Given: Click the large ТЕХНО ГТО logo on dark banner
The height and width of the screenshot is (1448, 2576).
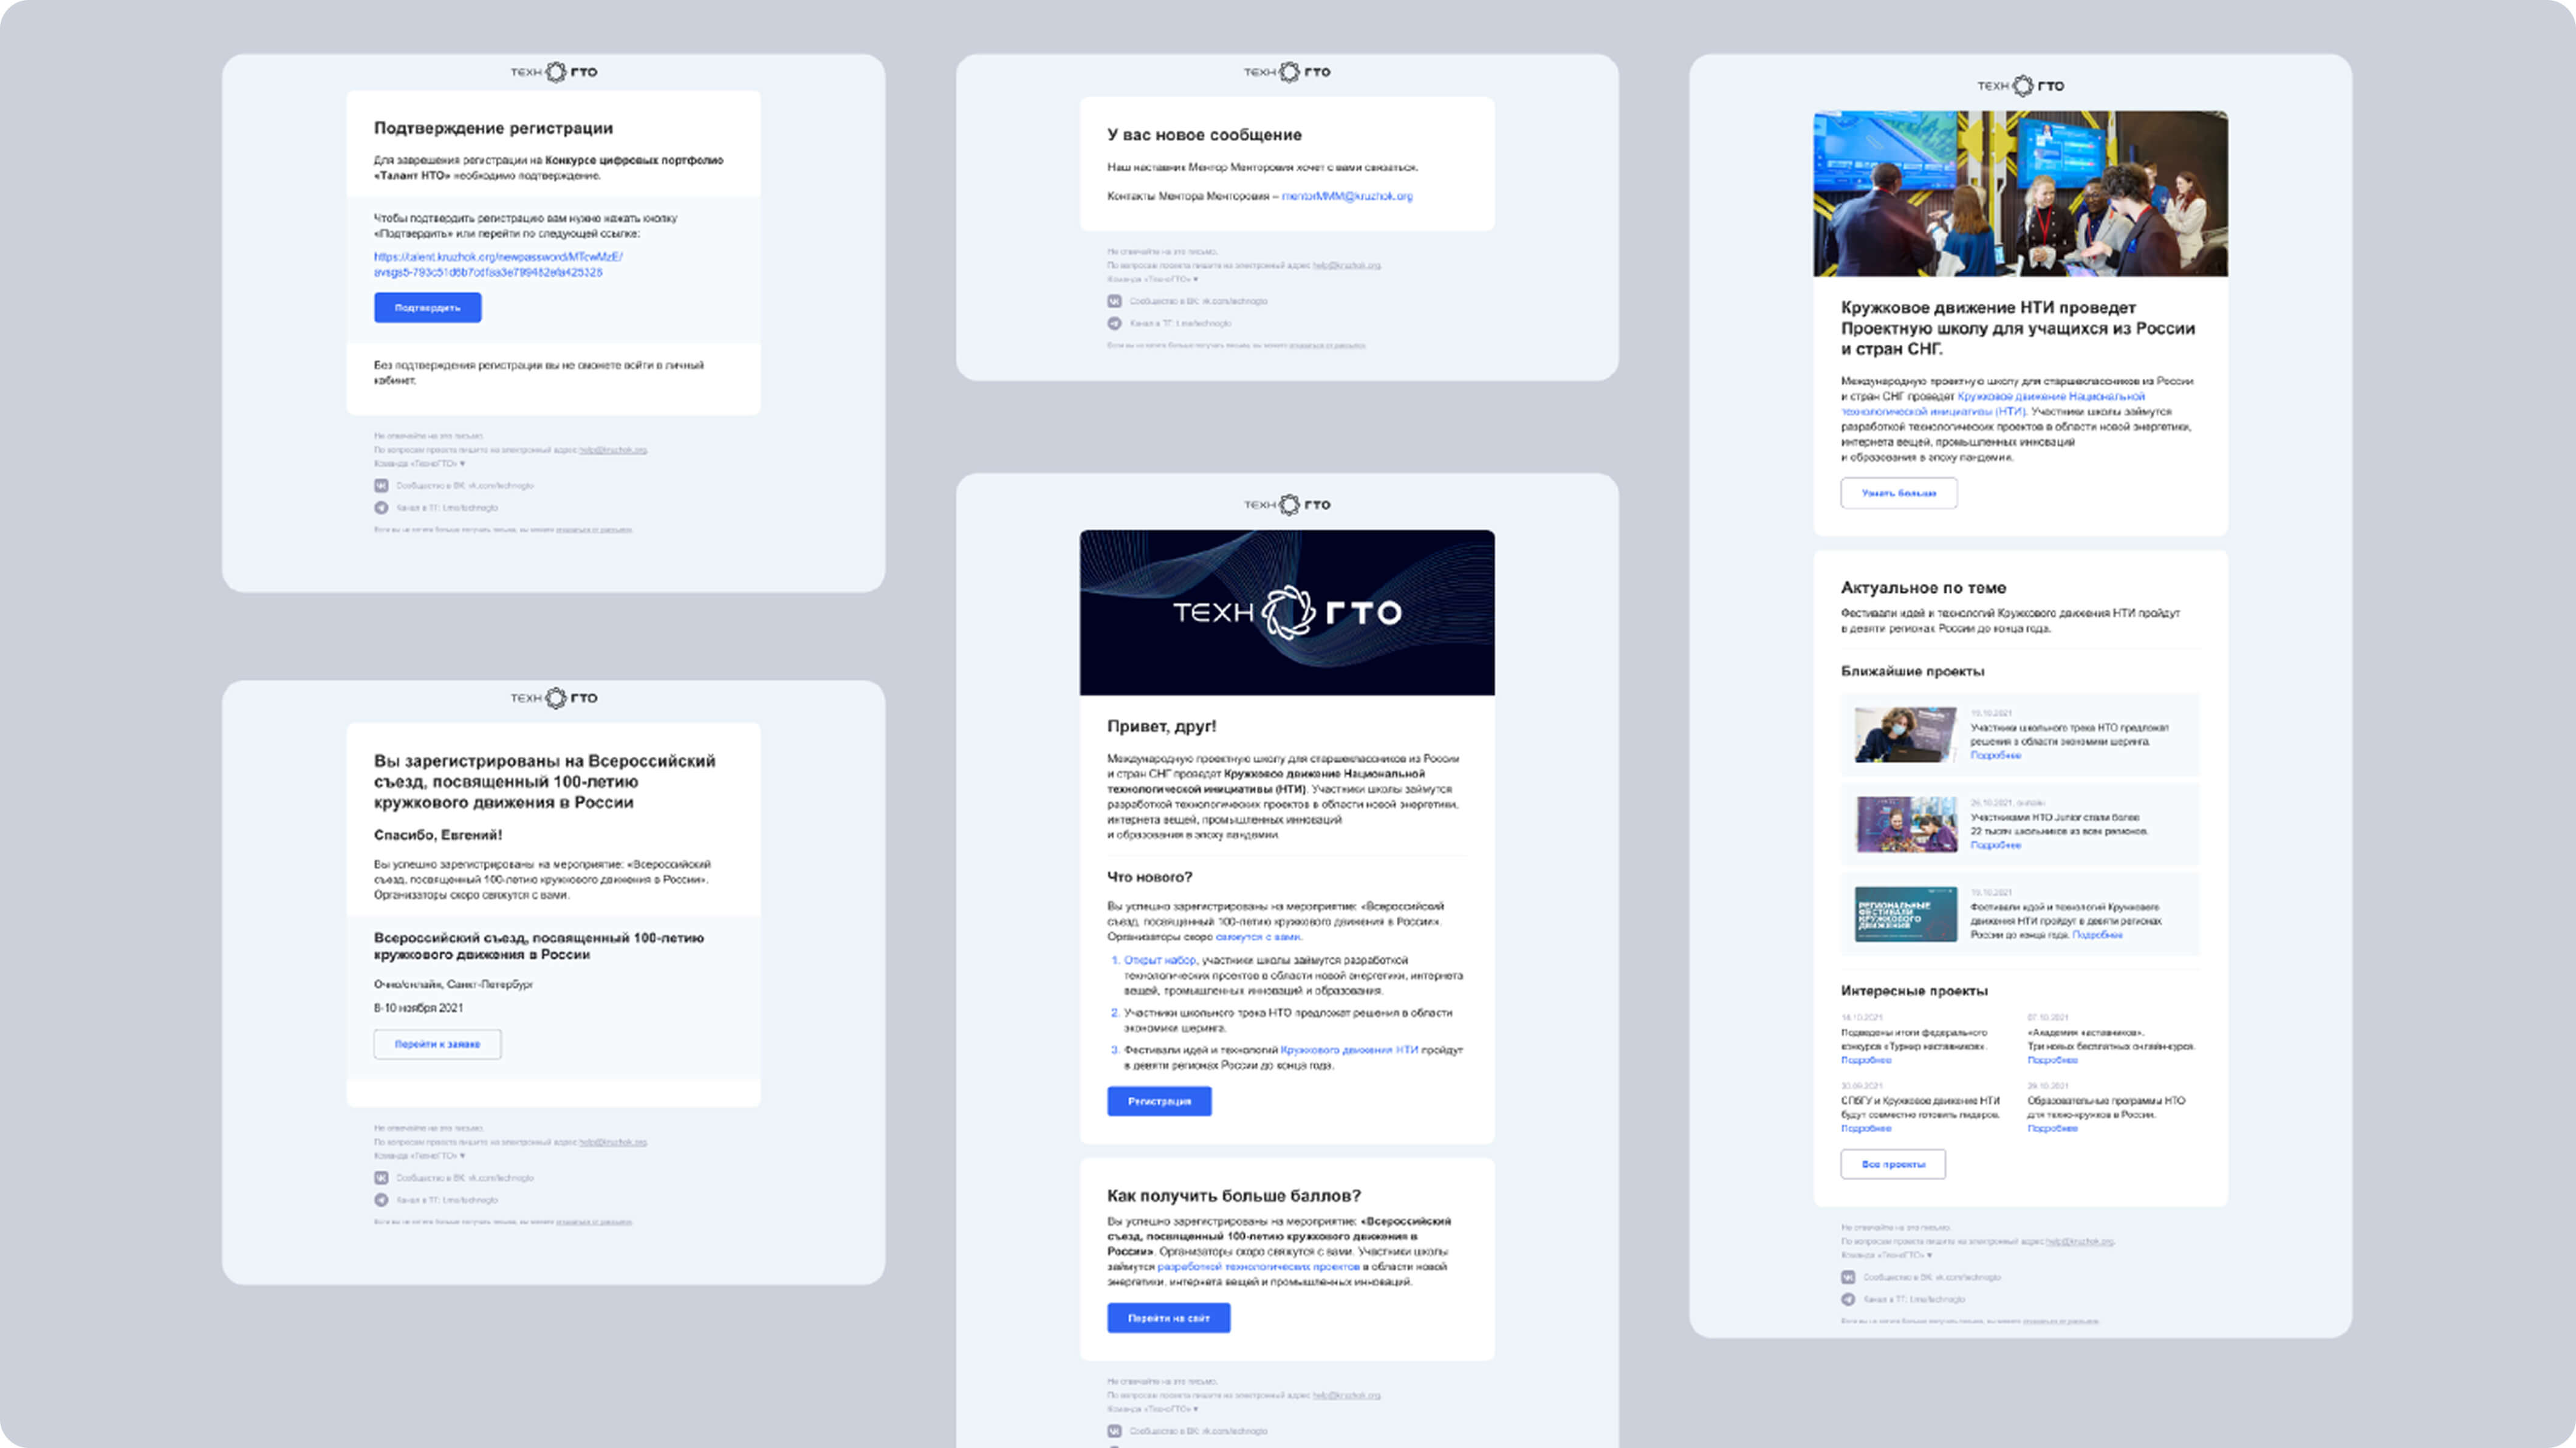Looking at the screenshot, I should tap(1287, 612).
